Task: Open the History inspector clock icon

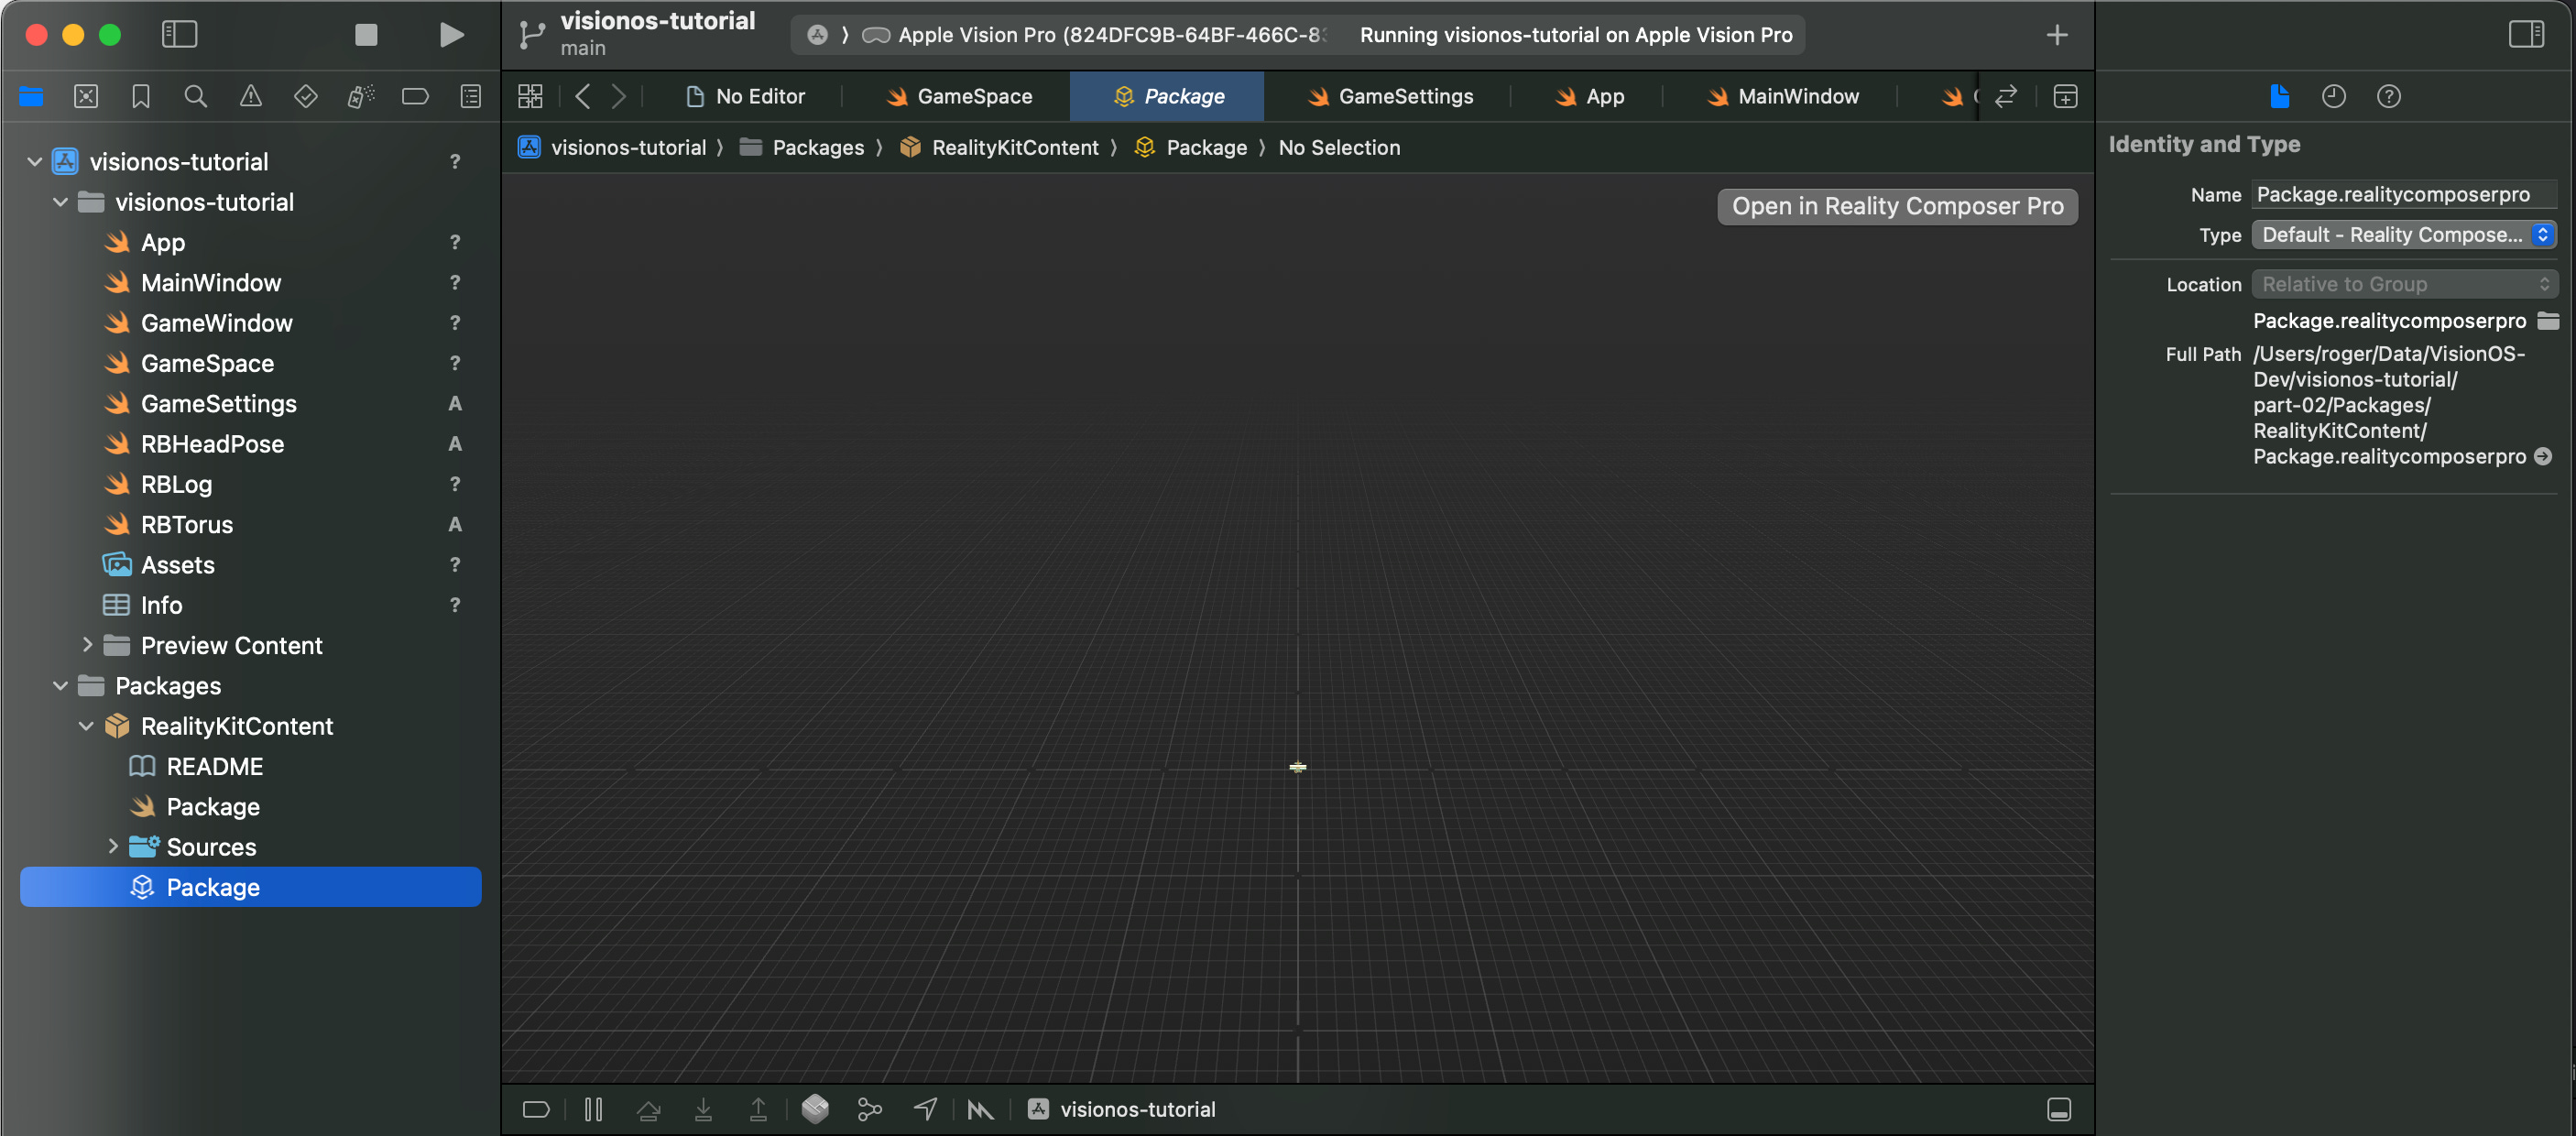Action: point(2333,97)
